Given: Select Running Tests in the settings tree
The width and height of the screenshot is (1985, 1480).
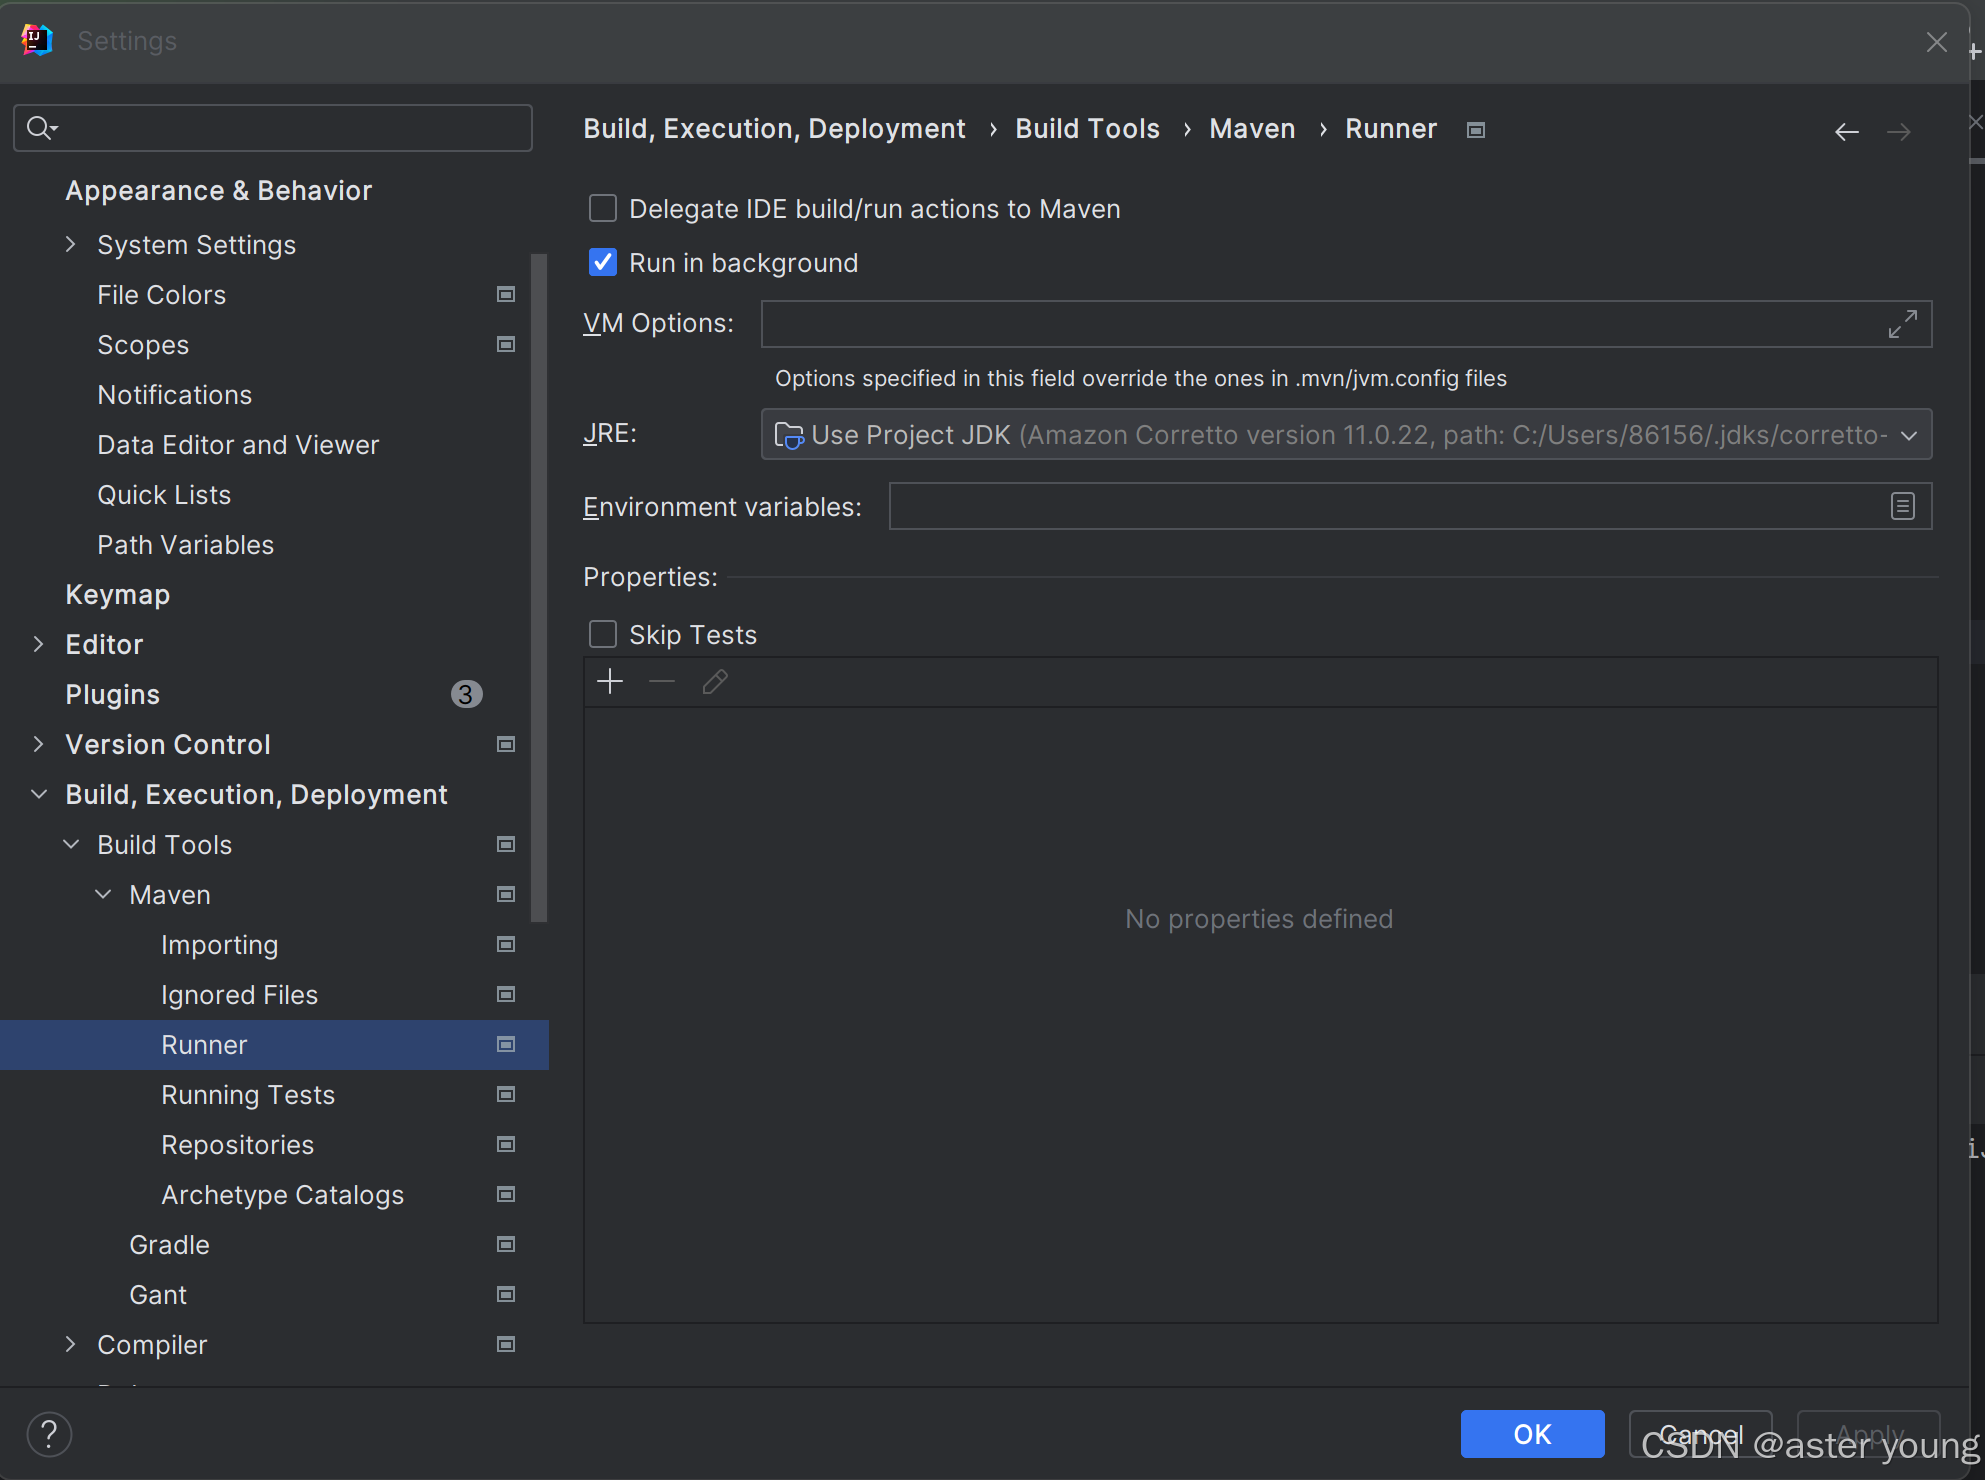Looking at the screenshot, I should coord(248,1094).
